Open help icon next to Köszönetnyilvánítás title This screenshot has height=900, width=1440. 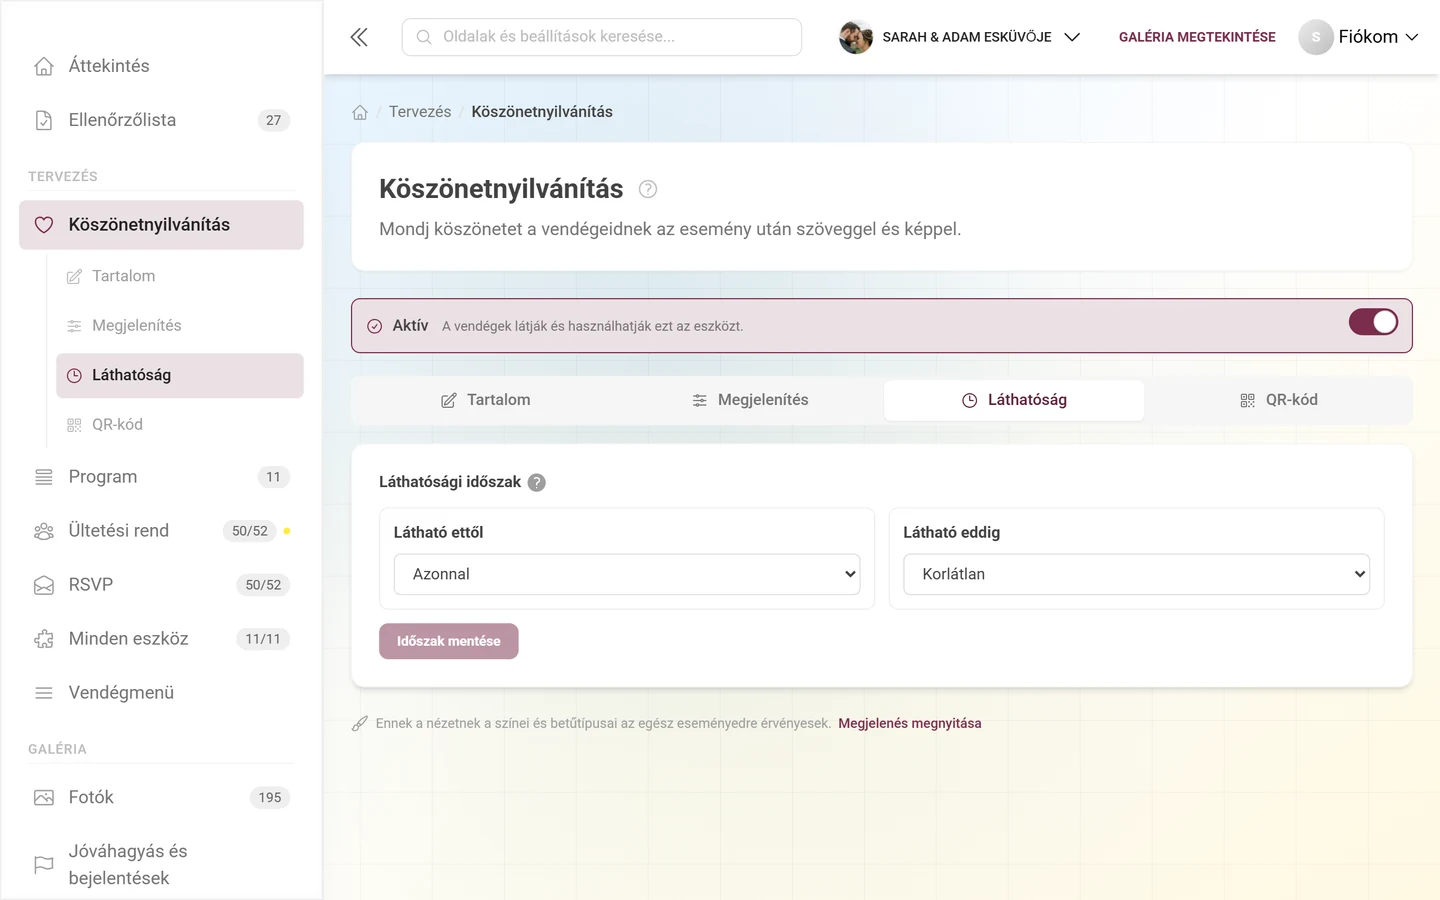coord(648,189)
